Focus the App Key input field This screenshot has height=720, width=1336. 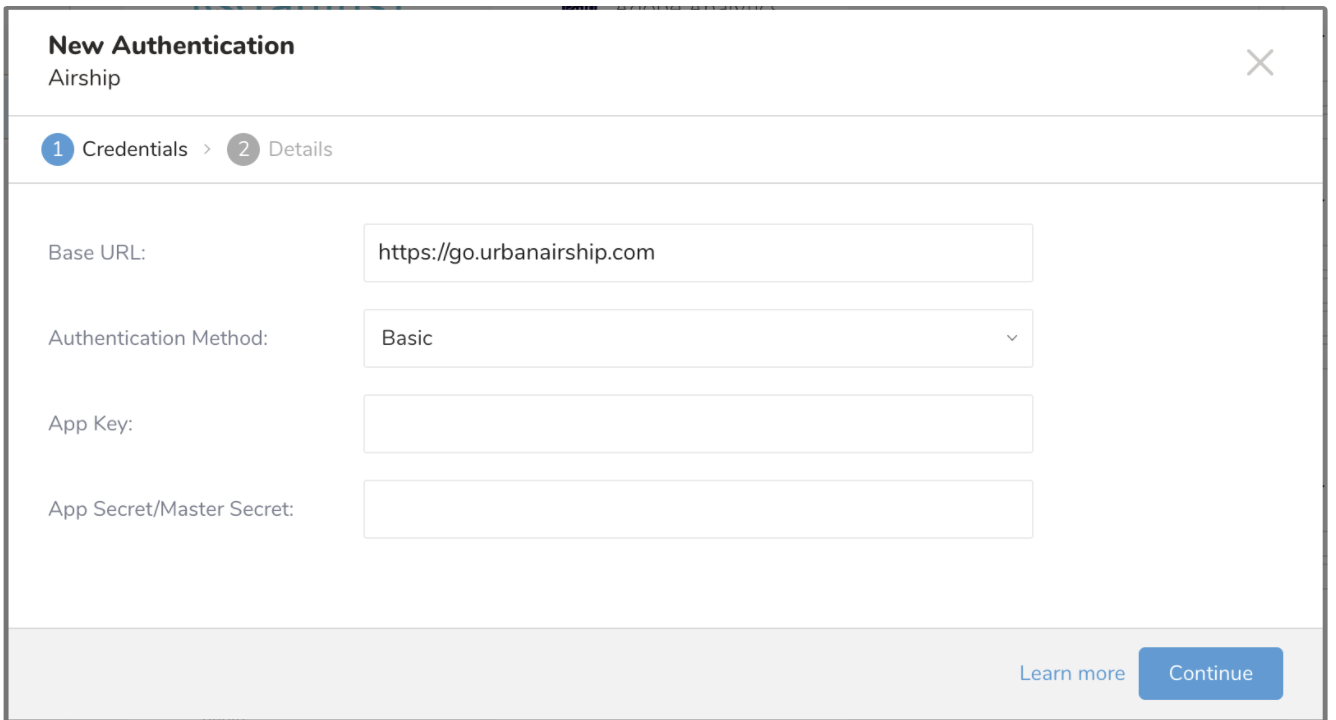coord(697,424)
